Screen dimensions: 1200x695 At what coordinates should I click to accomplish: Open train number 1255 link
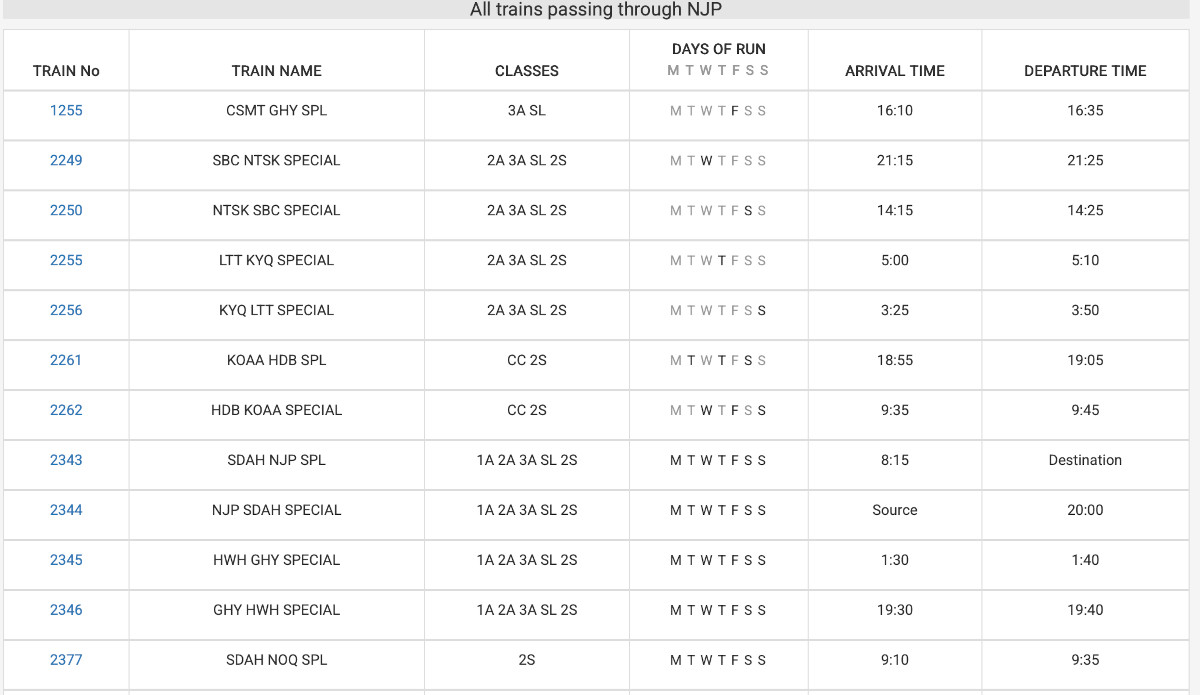point(66,111)
